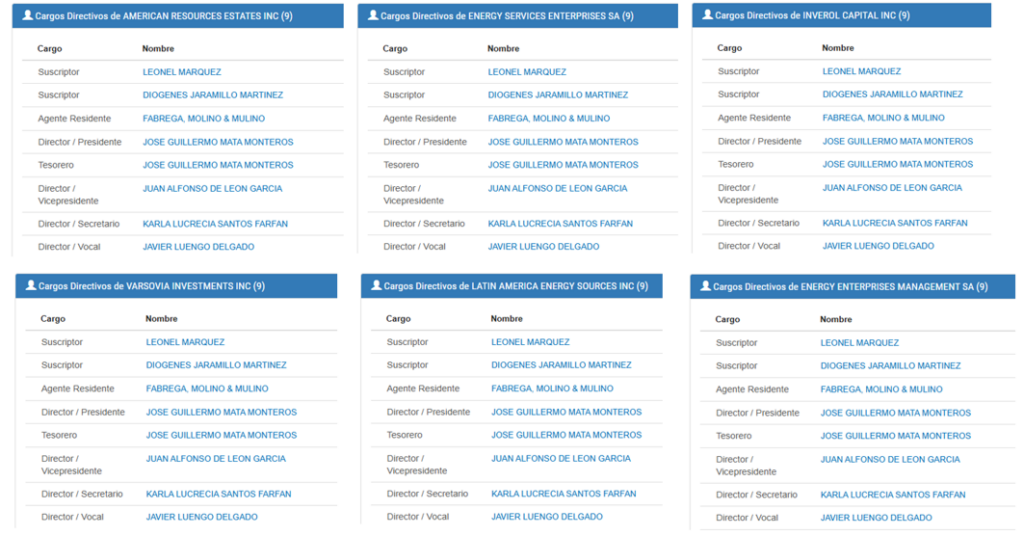The image size is (1024, 536).
Task: Open Director / Presidente name in Inverol Capital
Action: click(x=897, y=141)
